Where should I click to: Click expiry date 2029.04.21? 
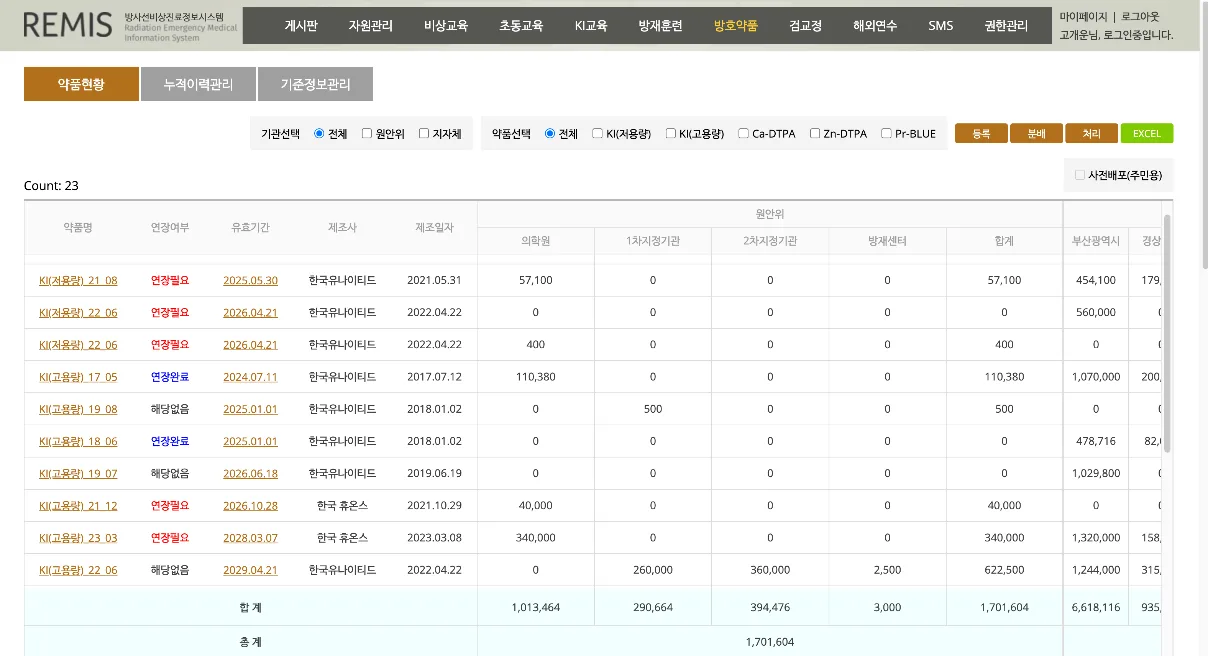click(250, 570)
